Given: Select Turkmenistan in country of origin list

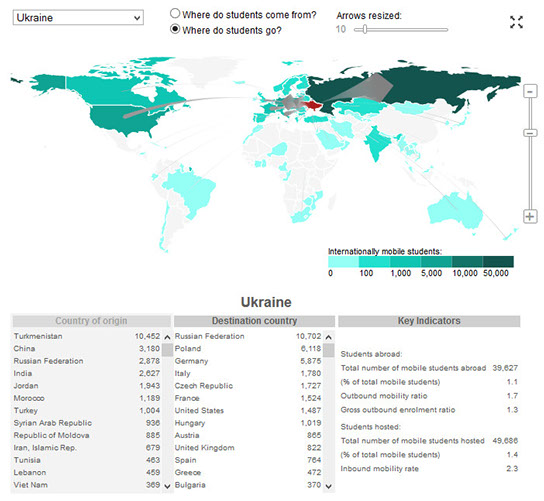Looking at the screenshot, I should coord(87,336).
